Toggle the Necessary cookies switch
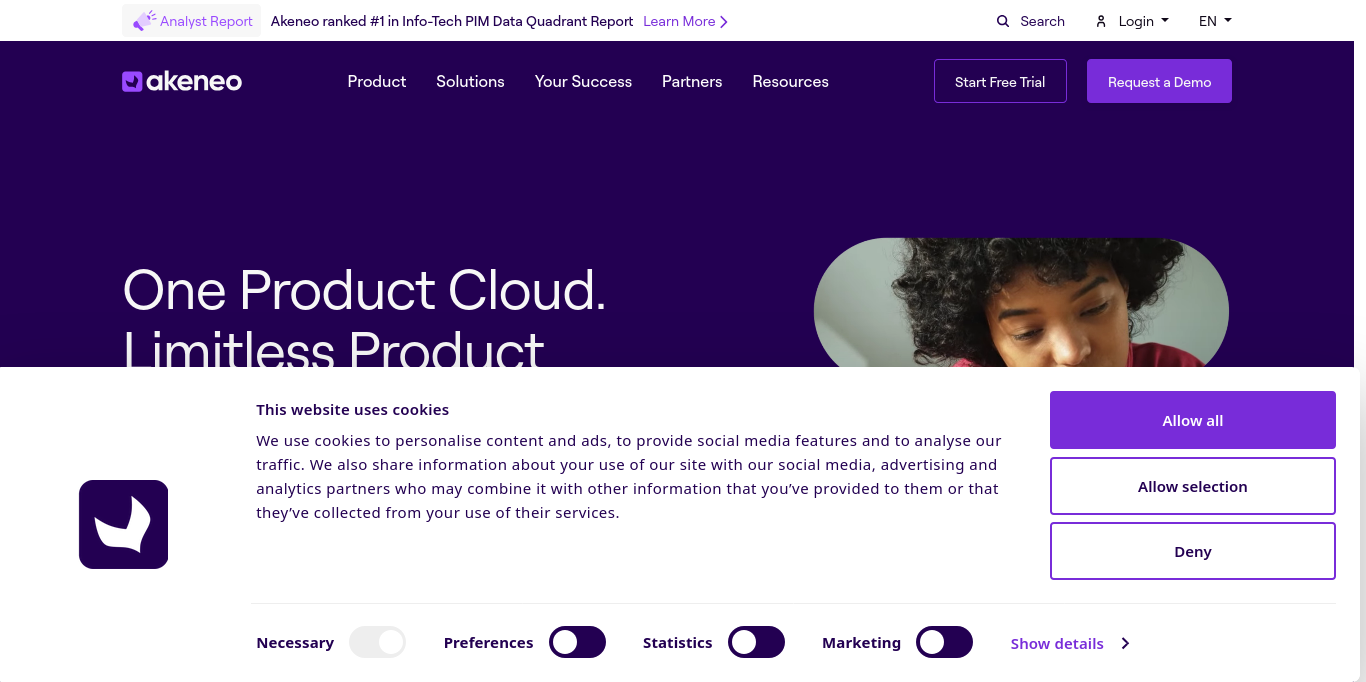The image size is (1366, 682). point(377,642)
